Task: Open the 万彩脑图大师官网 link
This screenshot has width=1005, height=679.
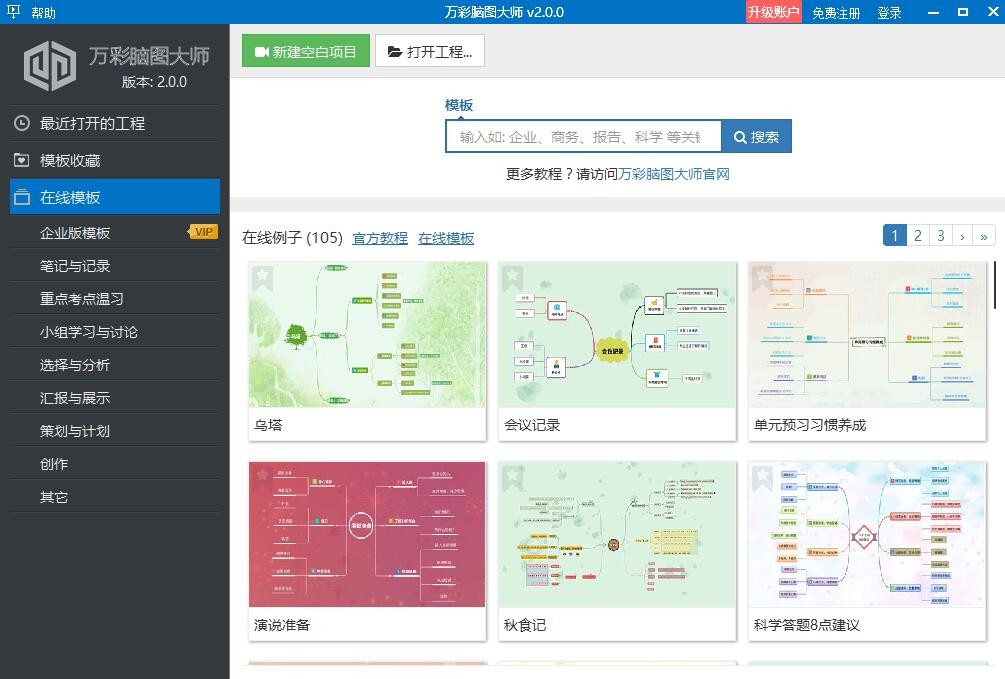Action: [673, 173]
